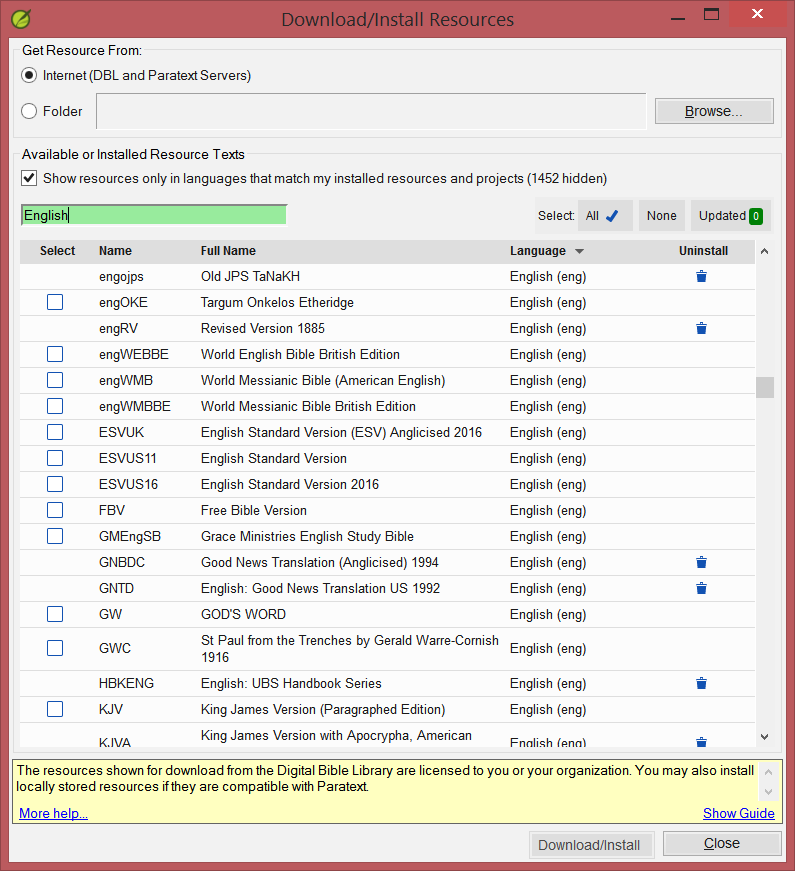Tick GMEngSB Study Bible checkbox
This screenshot has width=795, height=871.
[55, 536]
